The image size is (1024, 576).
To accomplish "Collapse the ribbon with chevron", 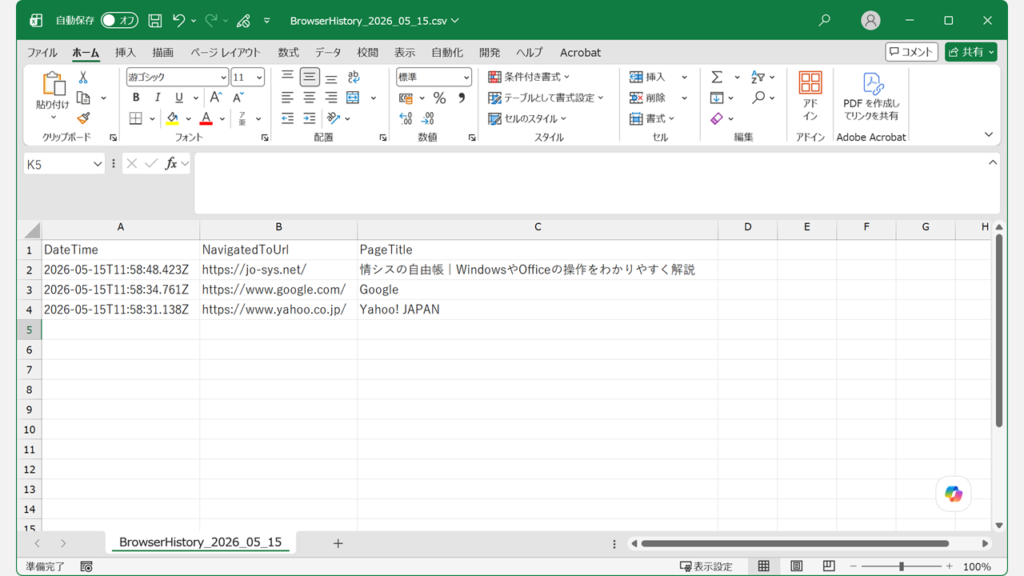I will pos(989,135).
